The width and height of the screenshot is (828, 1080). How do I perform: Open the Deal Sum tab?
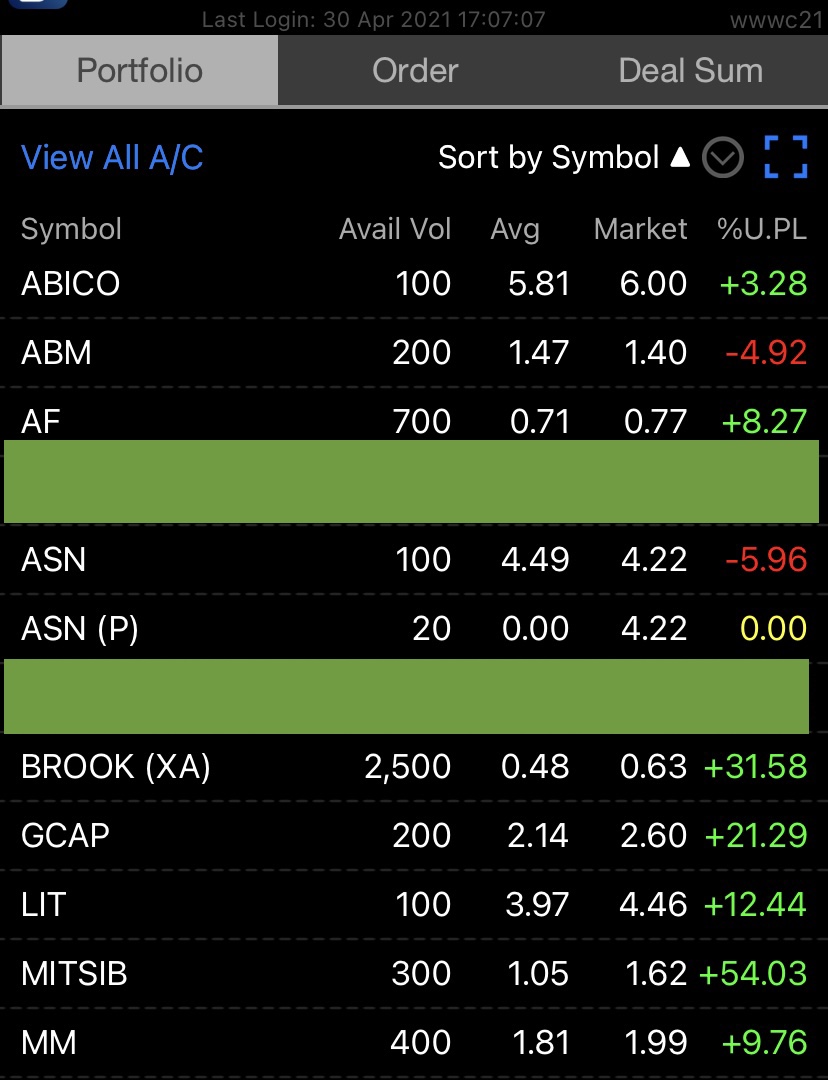690,70
